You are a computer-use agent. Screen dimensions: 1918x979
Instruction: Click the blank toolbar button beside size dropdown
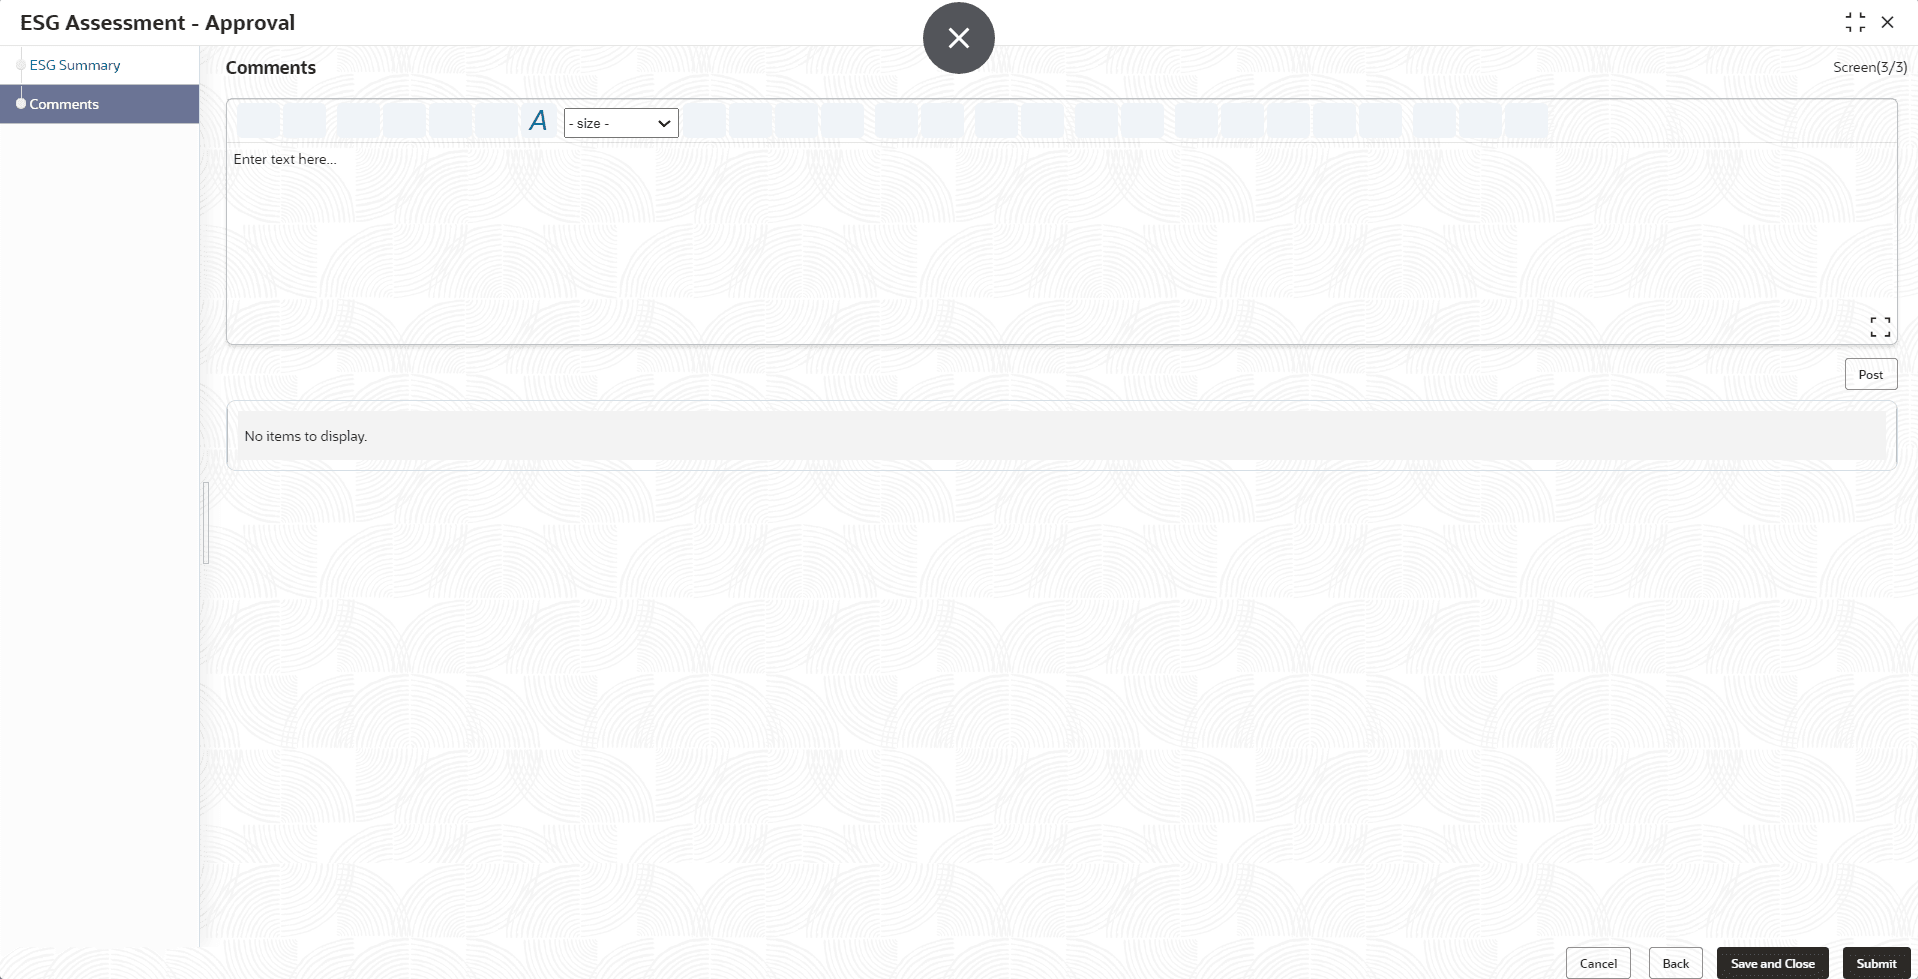[704, 121]
